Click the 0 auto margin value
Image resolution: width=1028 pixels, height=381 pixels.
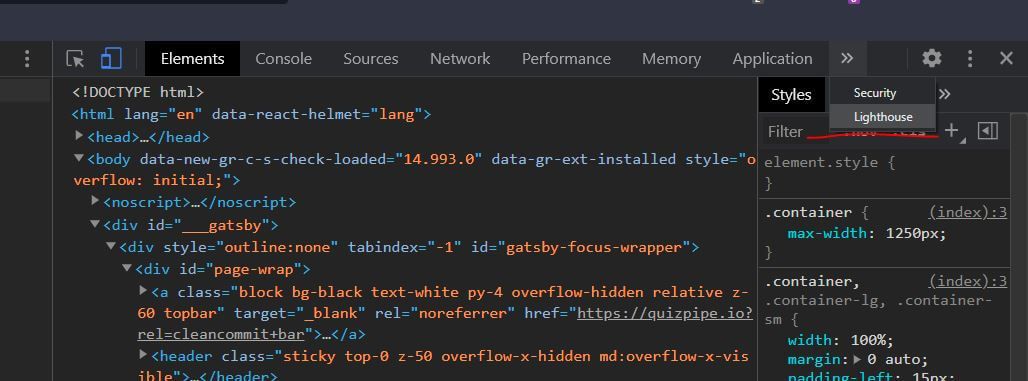896,359
